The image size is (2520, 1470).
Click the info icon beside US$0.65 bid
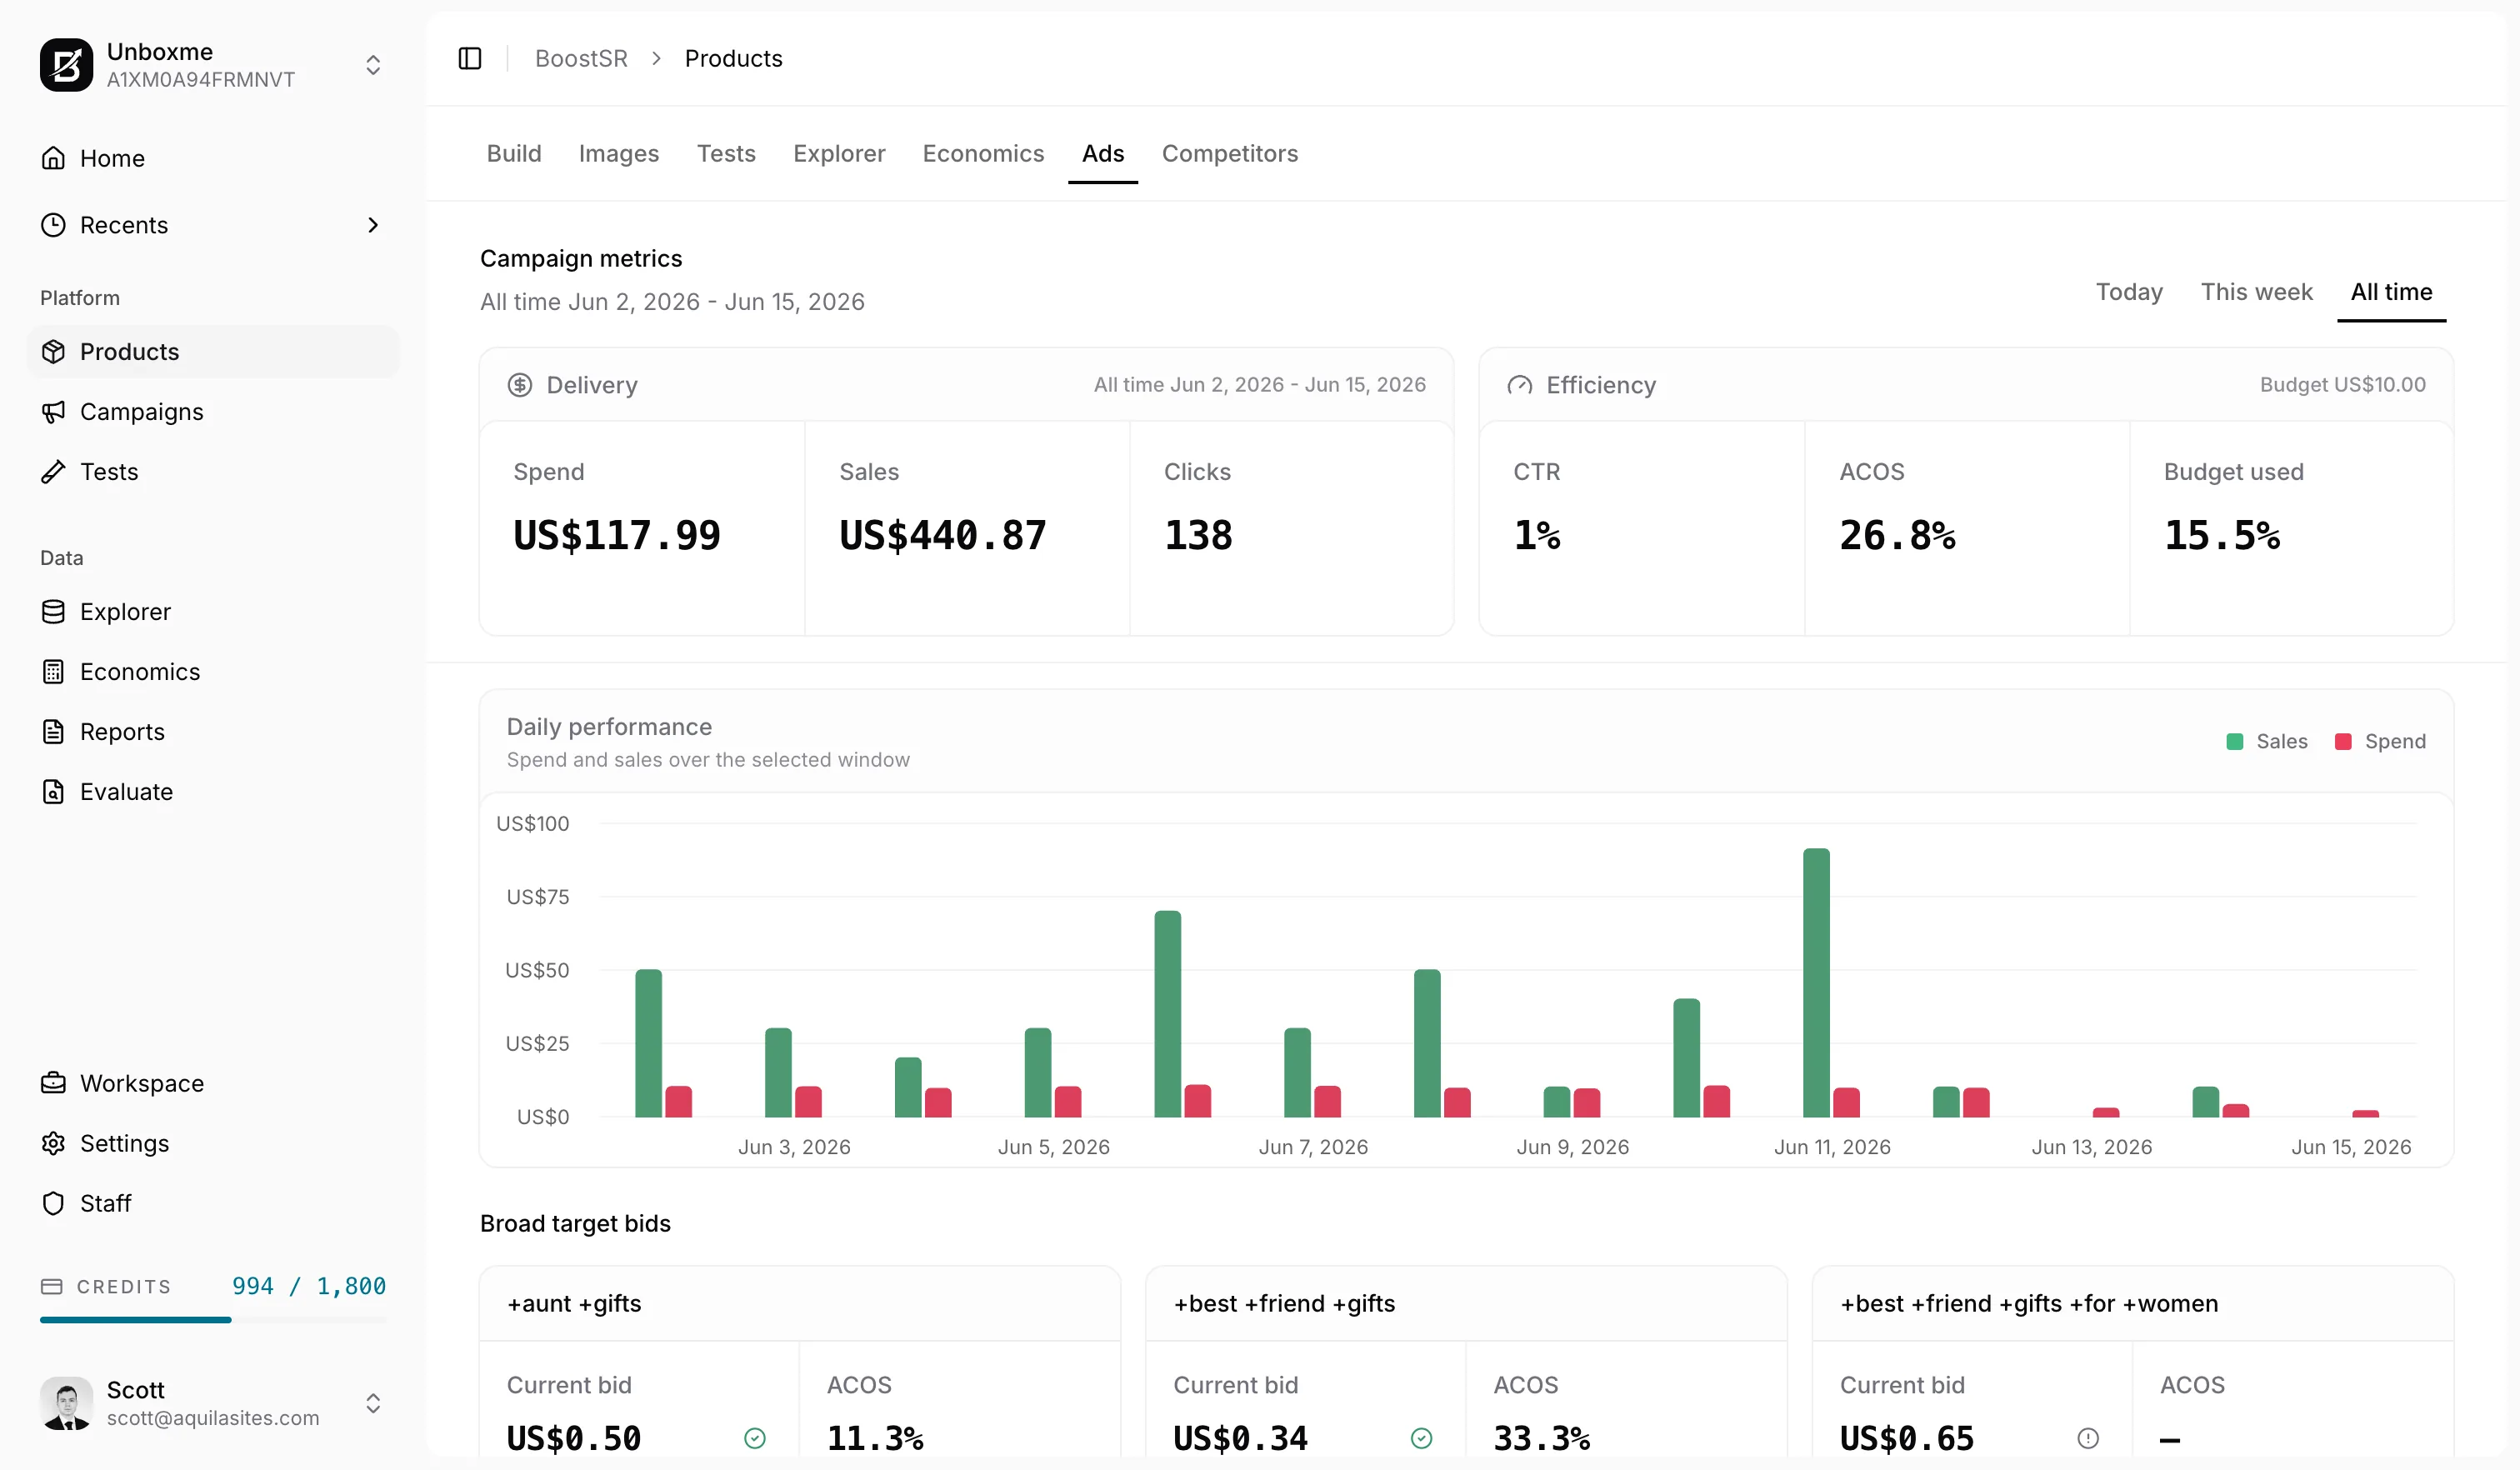tap(2088, 1439)
